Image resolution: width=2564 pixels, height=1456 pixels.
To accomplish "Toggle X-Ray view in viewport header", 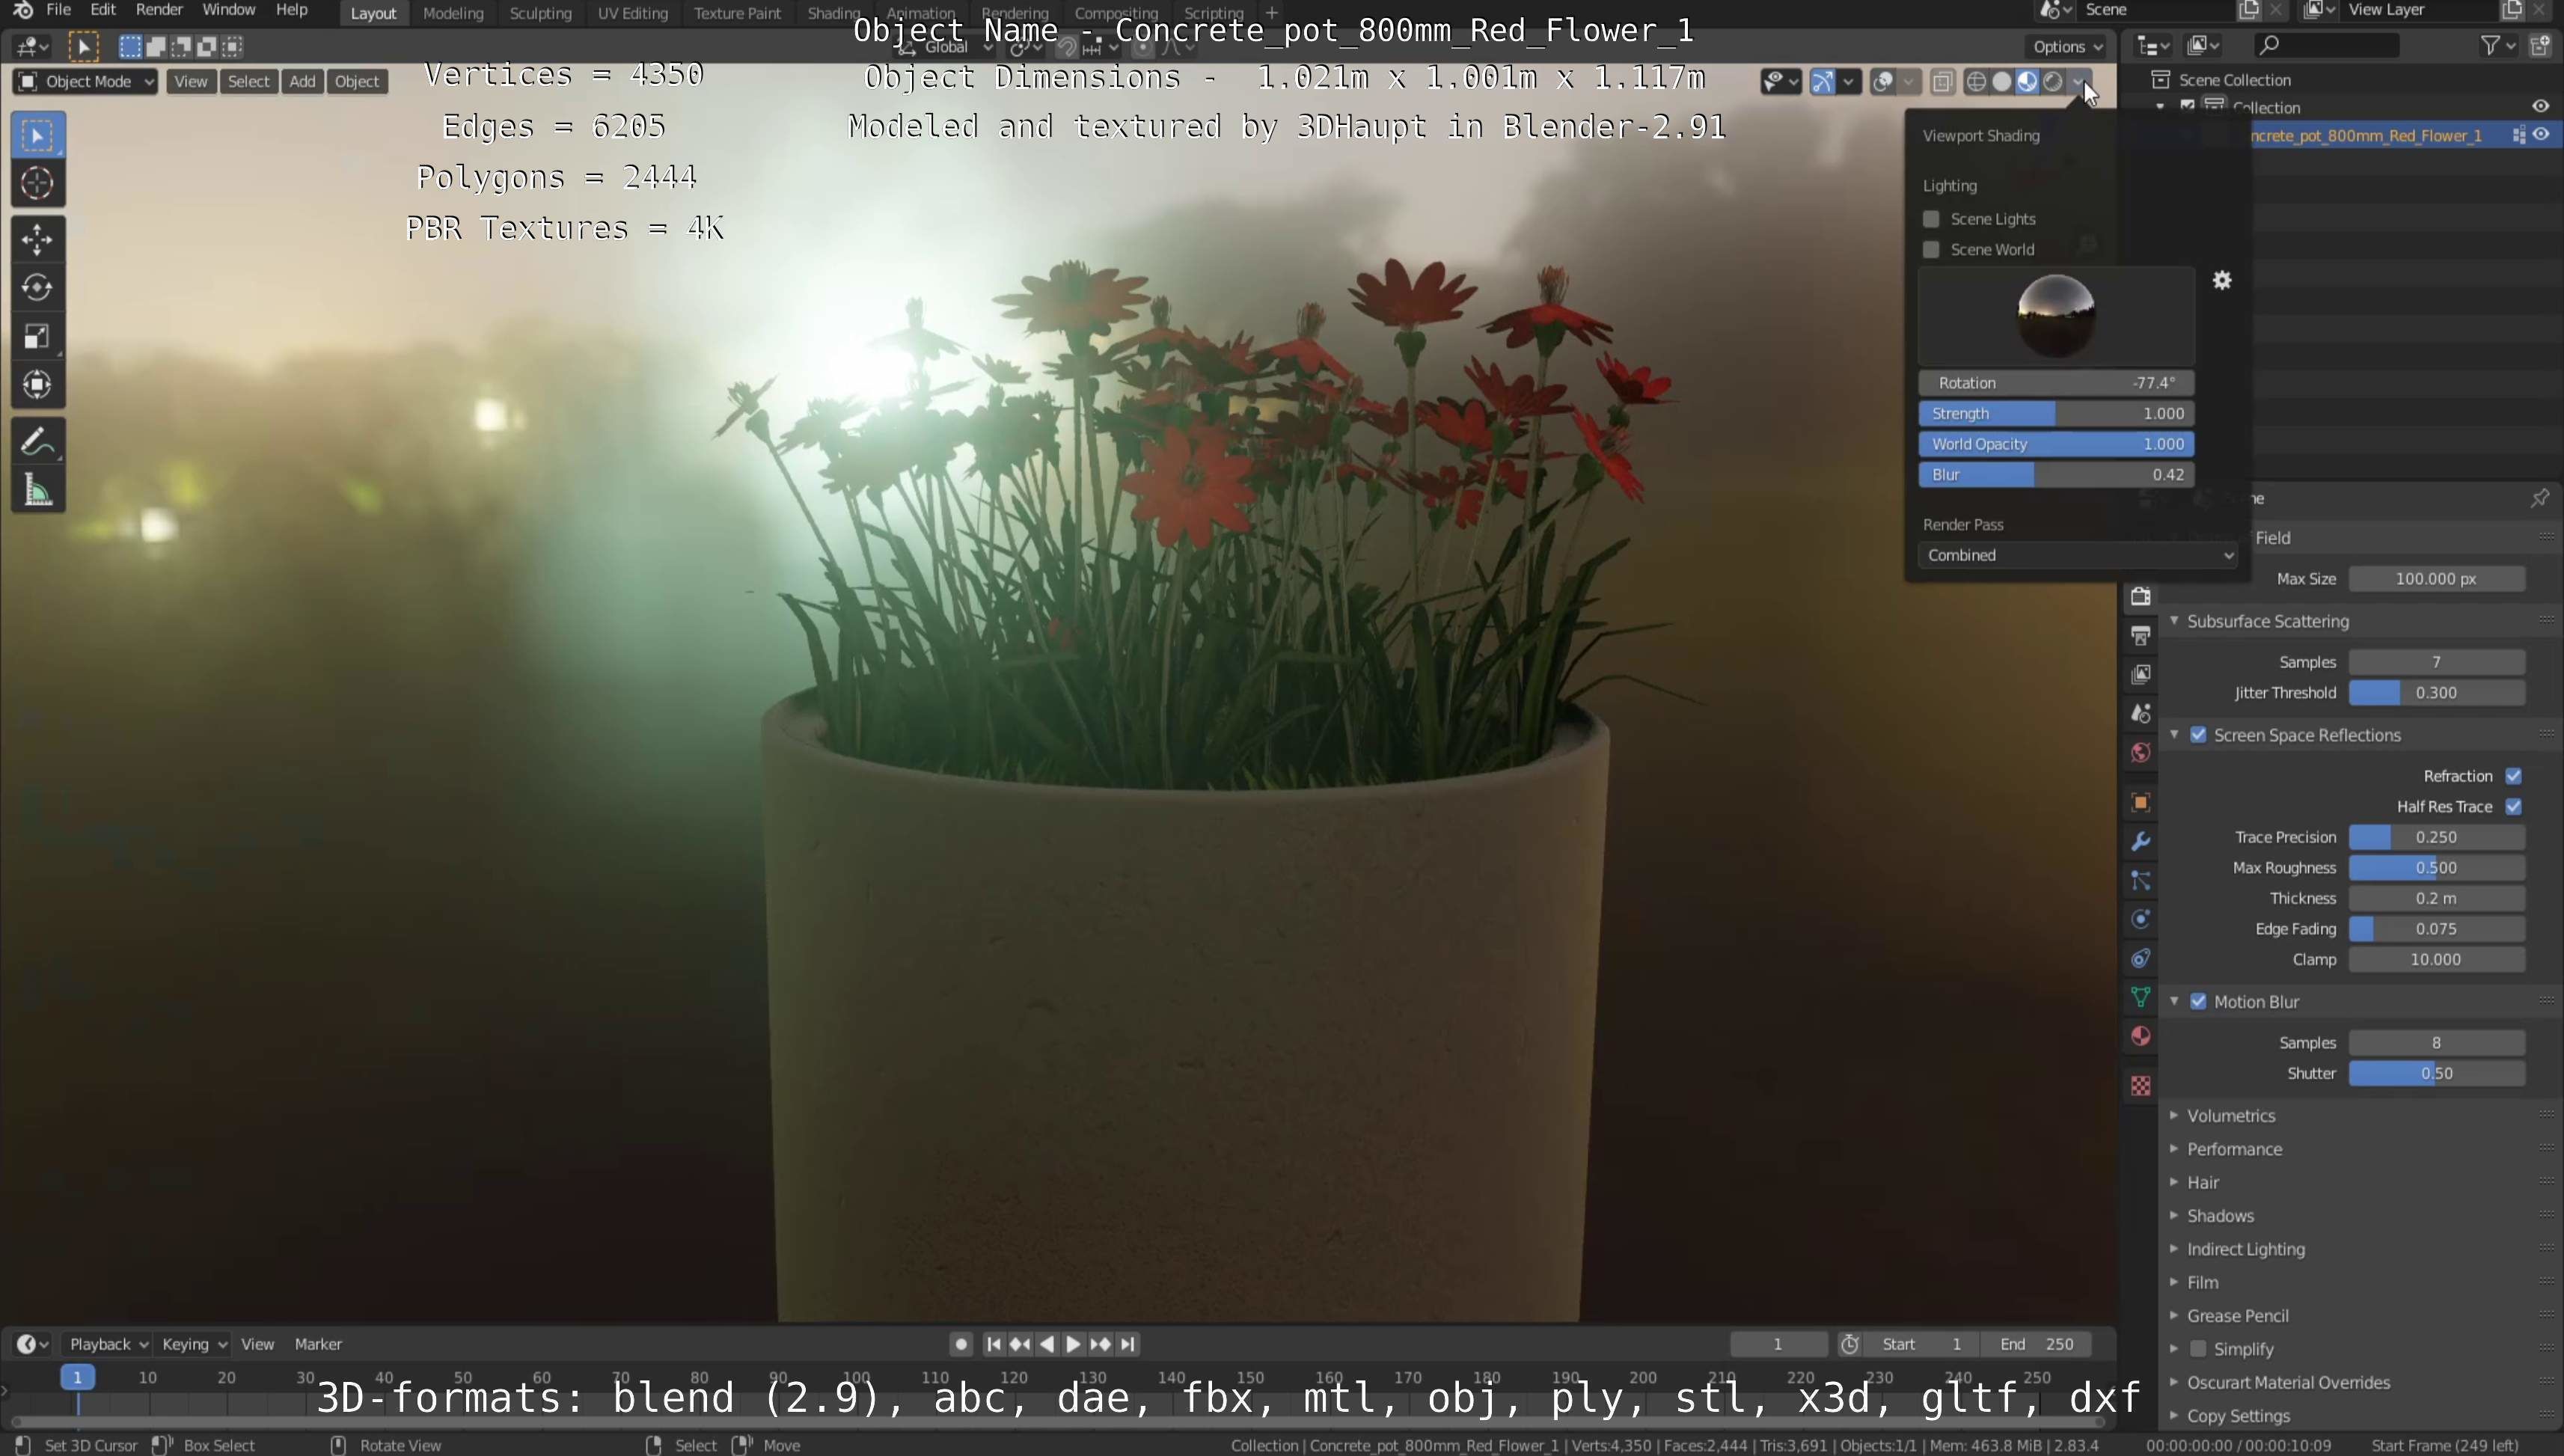I will coord(1942,82).
